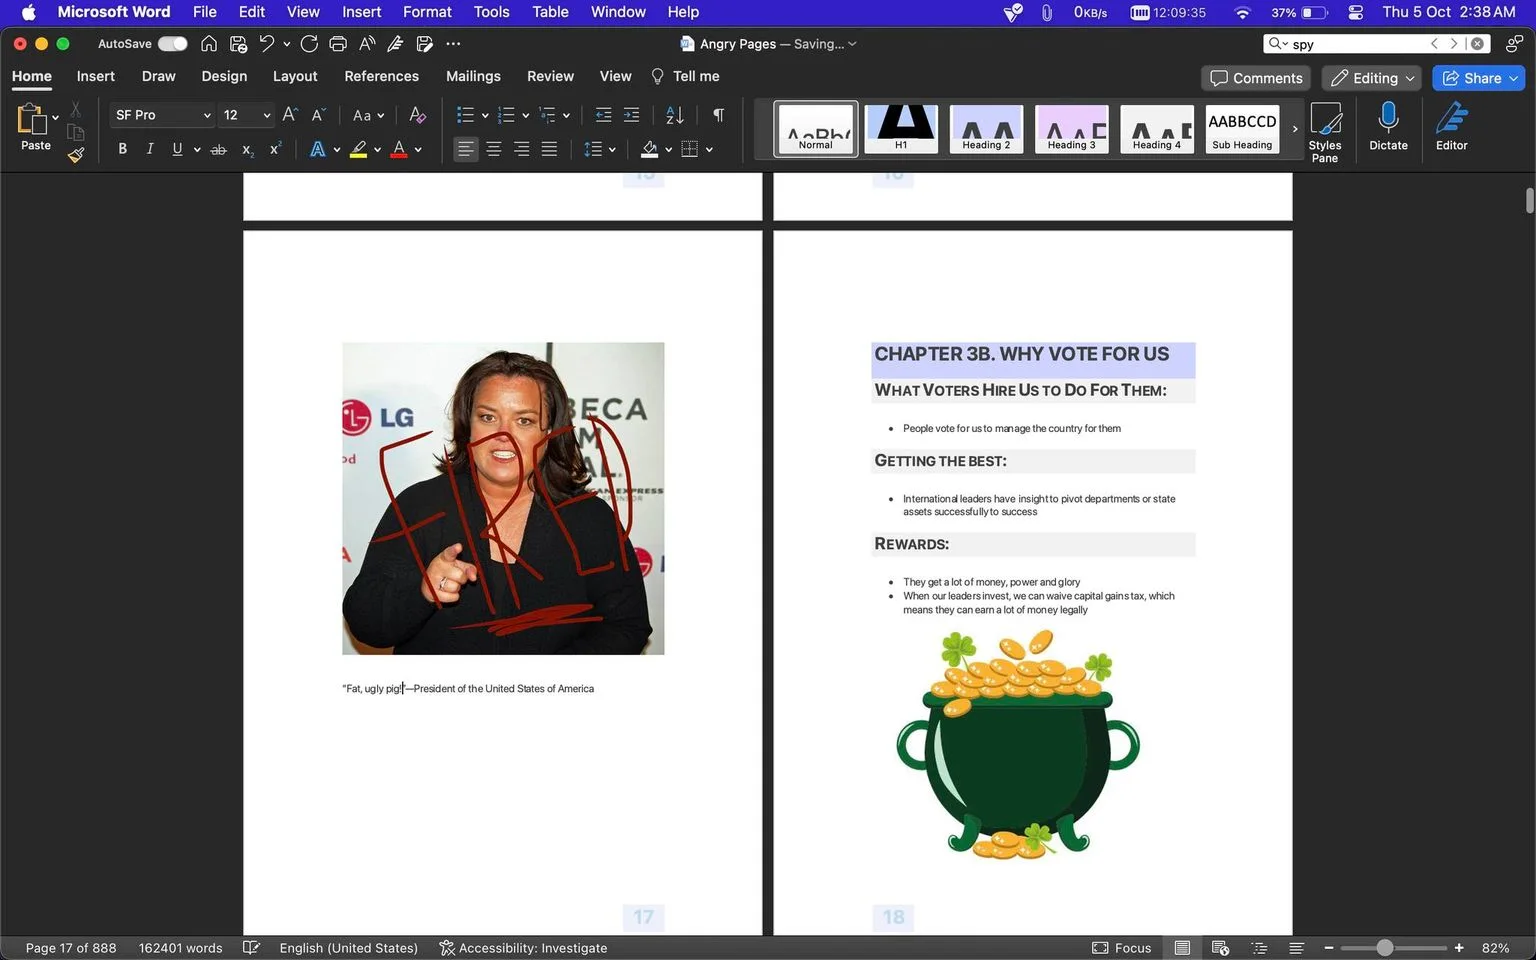
Task: Open the Editing mode dropdown
Action: pos(1373,78)
